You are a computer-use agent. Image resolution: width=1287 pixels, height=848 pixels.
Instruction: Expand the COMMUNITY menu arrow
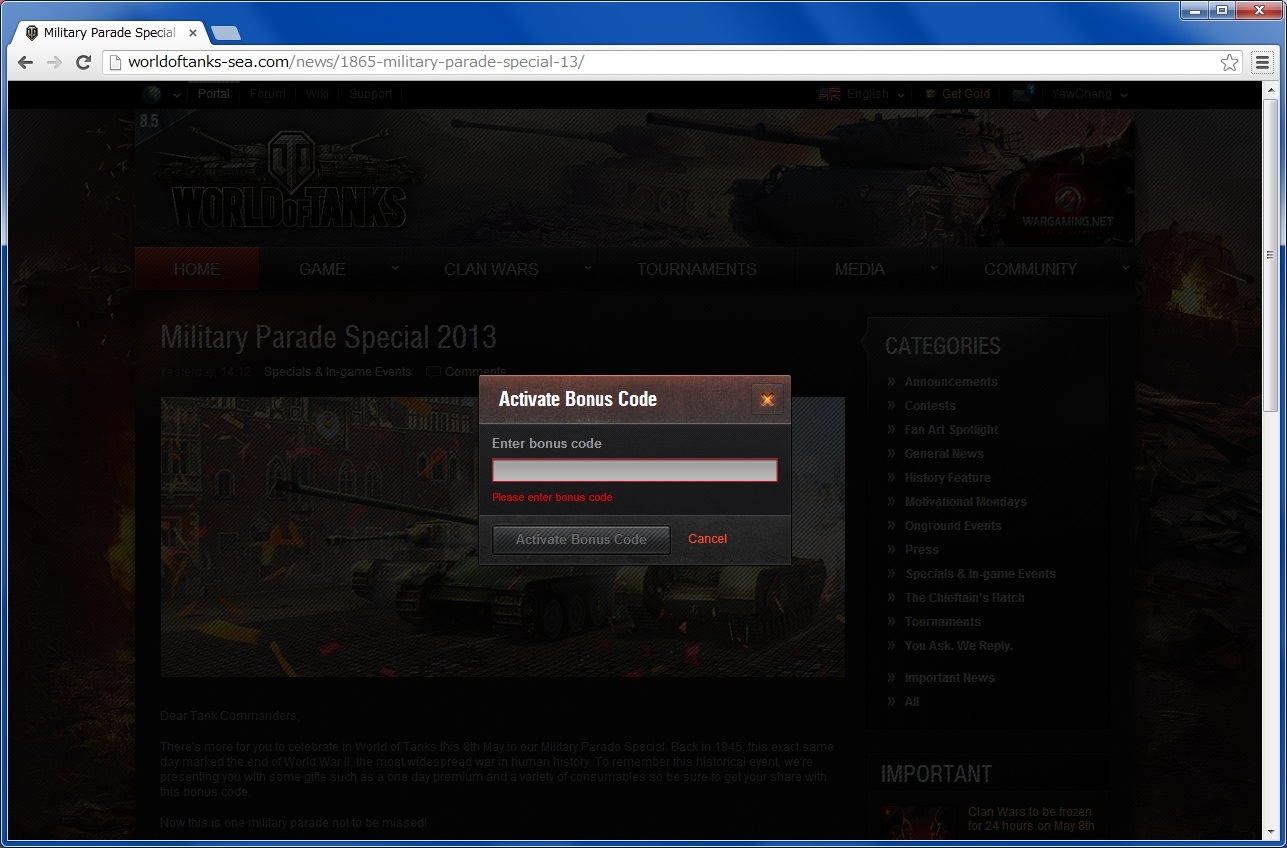click(x=1125, y=268)
